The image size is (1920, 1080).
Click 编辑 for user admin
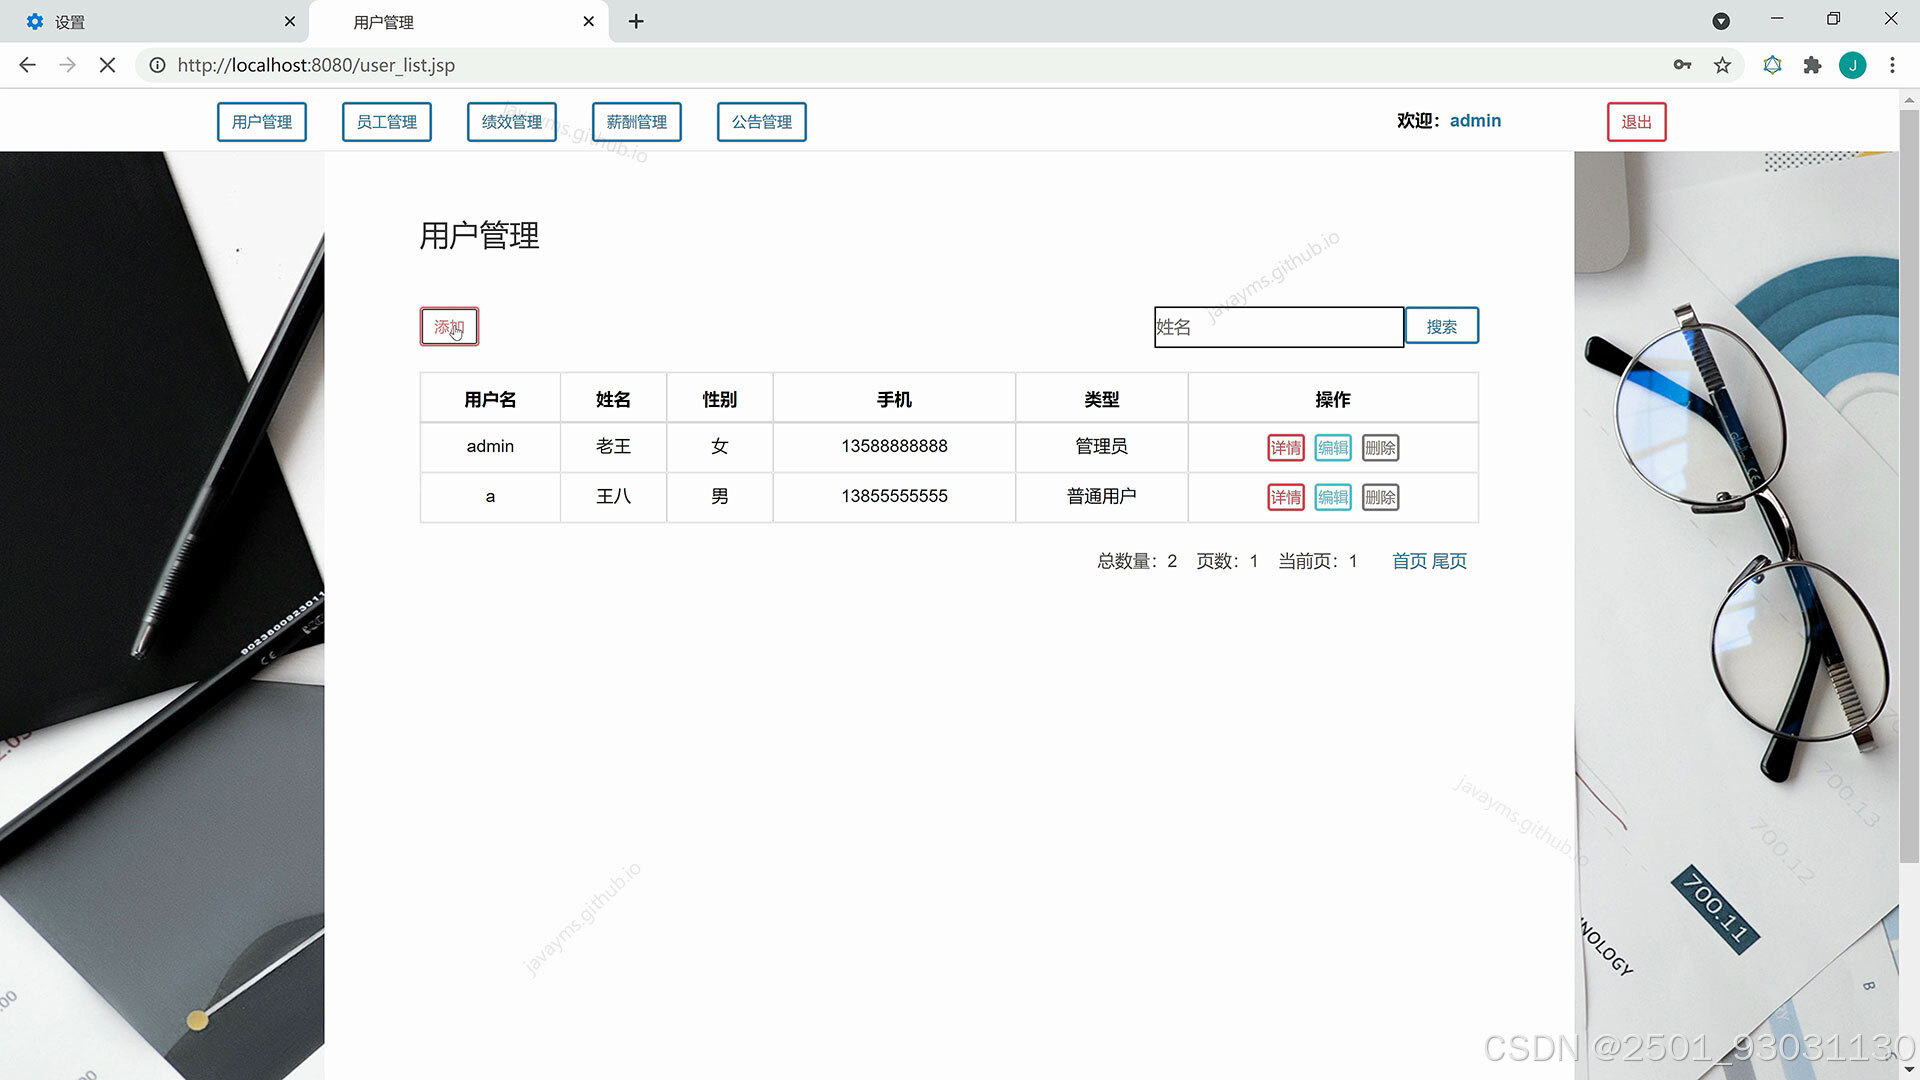pos(1333,448)
